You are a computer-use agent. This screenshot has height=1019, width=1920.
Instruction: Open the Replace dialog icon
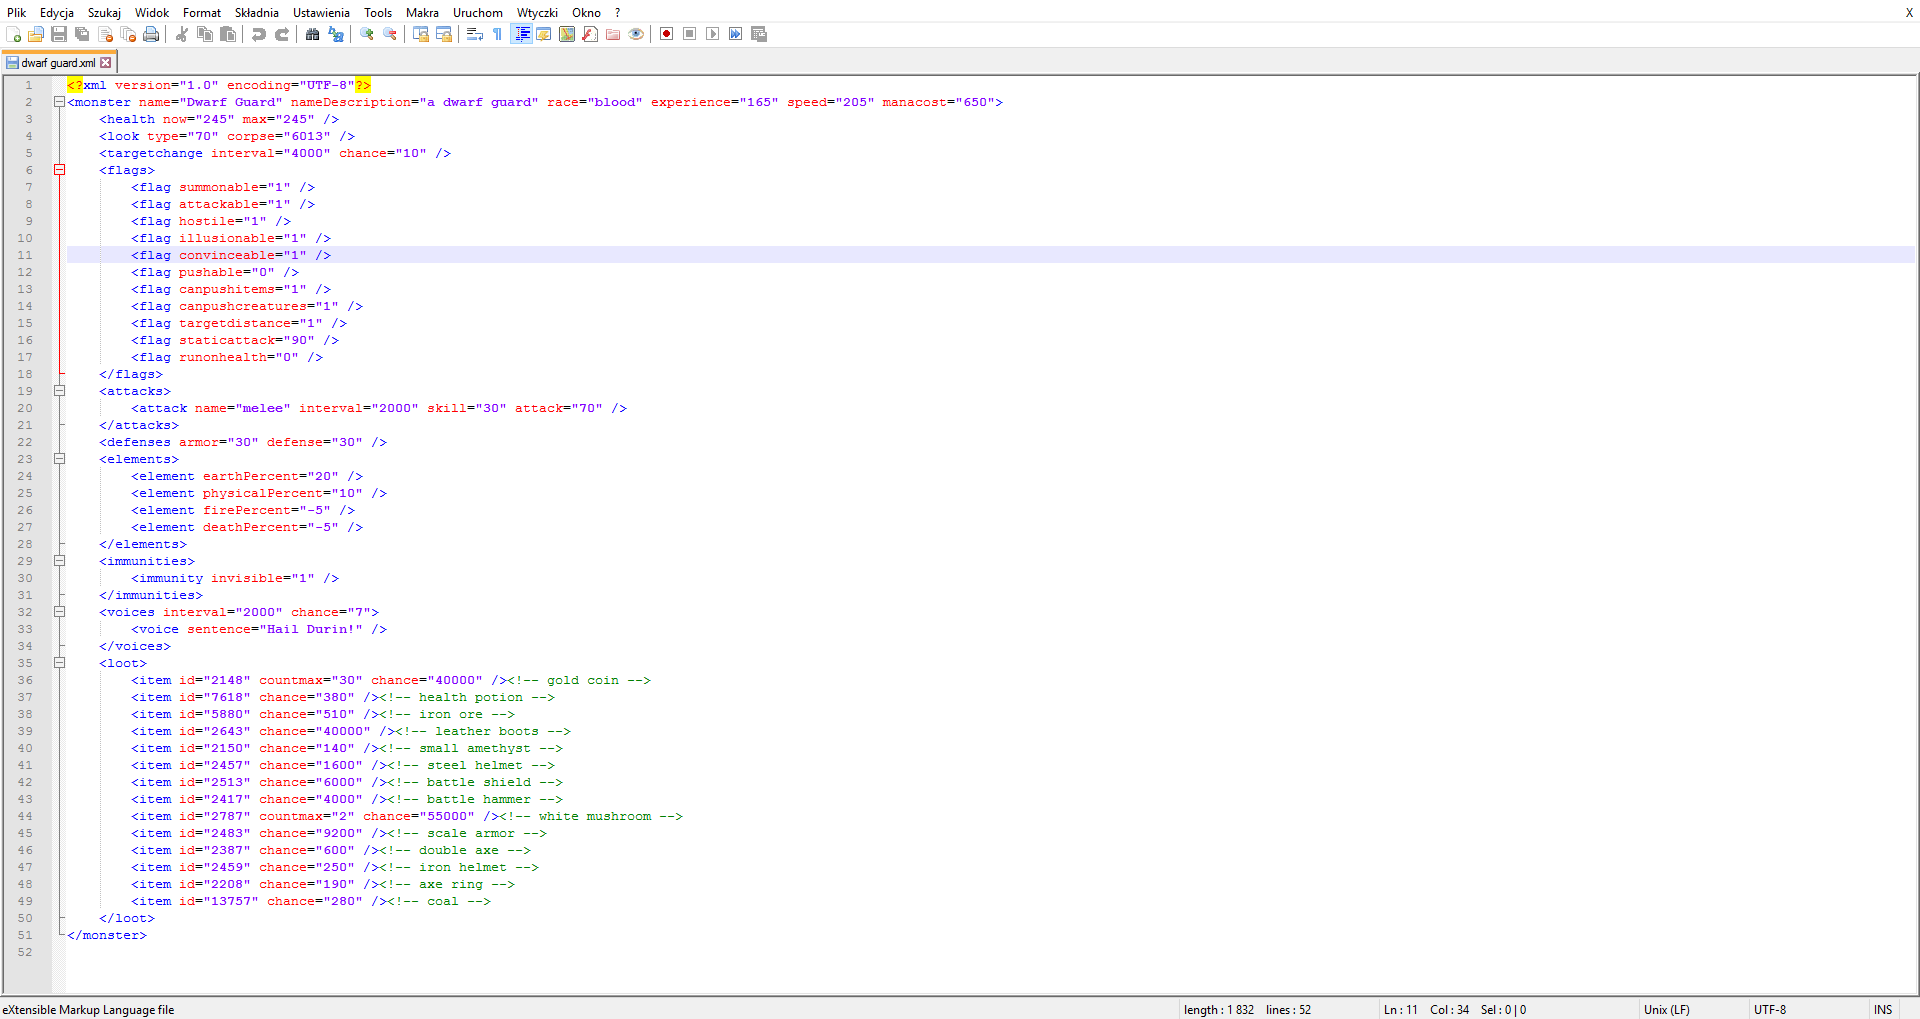336,34
